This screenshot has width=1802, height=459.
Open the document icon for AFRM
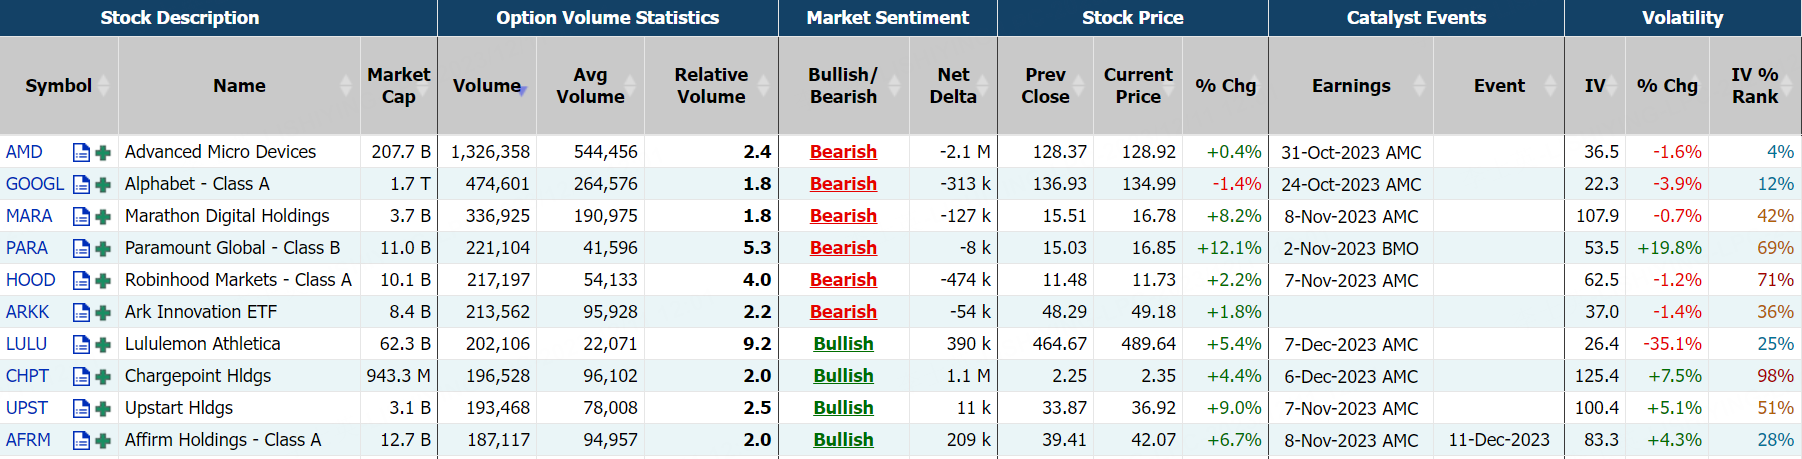pyautogui.click(x=81, y=440)
